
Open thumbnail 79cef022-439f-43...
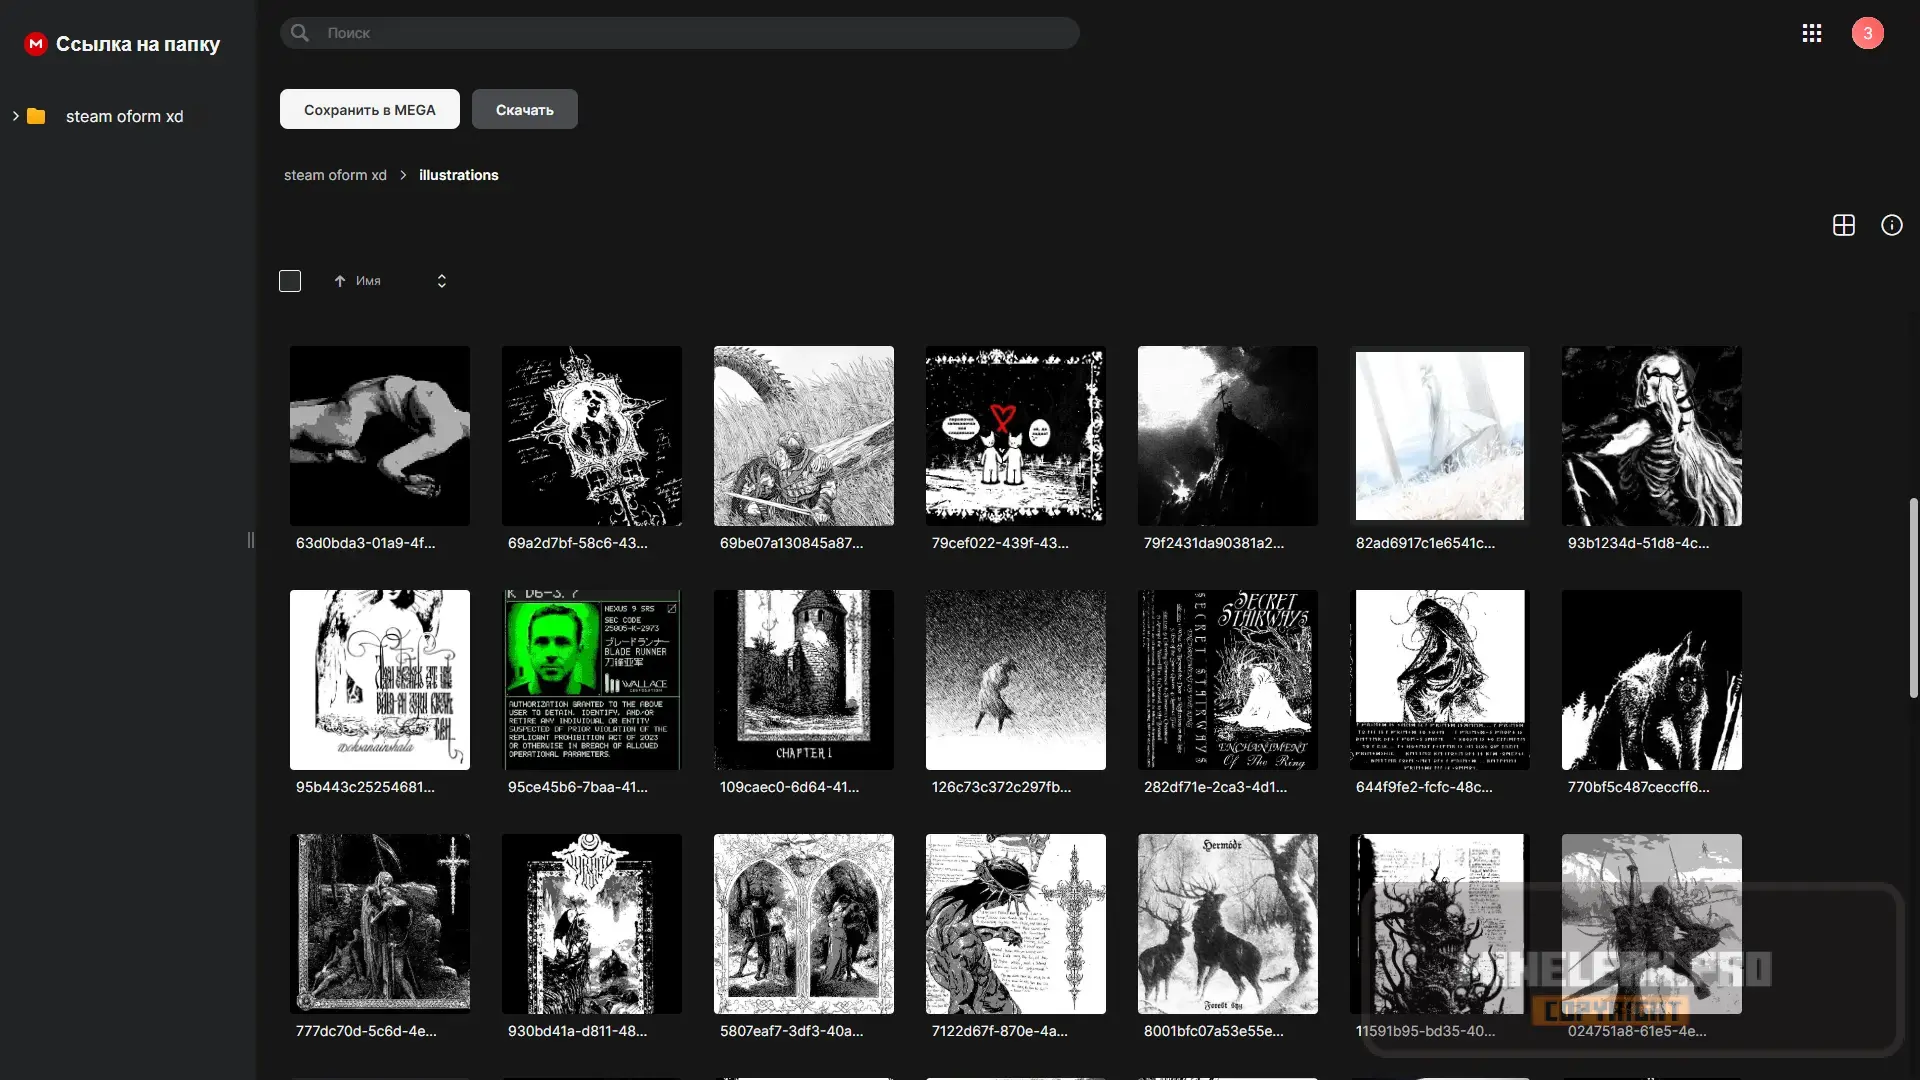tap(1016, 436)
